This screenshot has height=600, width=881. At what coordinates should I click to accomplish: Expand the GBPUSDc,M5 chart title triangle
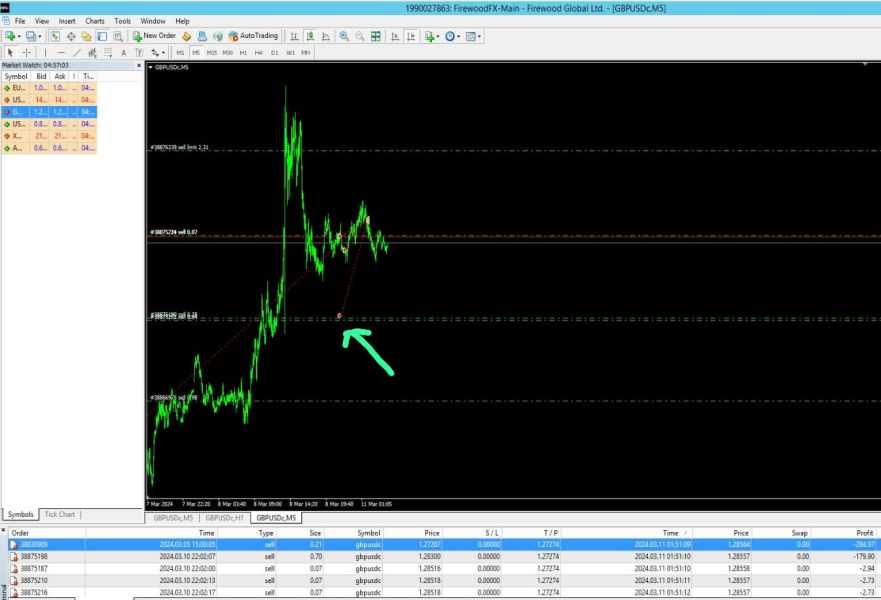(x=151, y=67)
